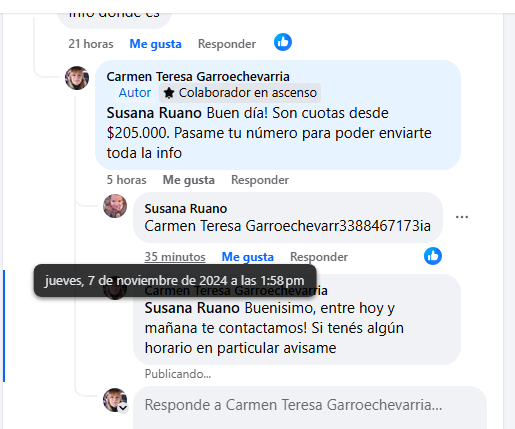Open Carmen Teresa Garroechevarria's profile picture on the author comment

point(77,78)
